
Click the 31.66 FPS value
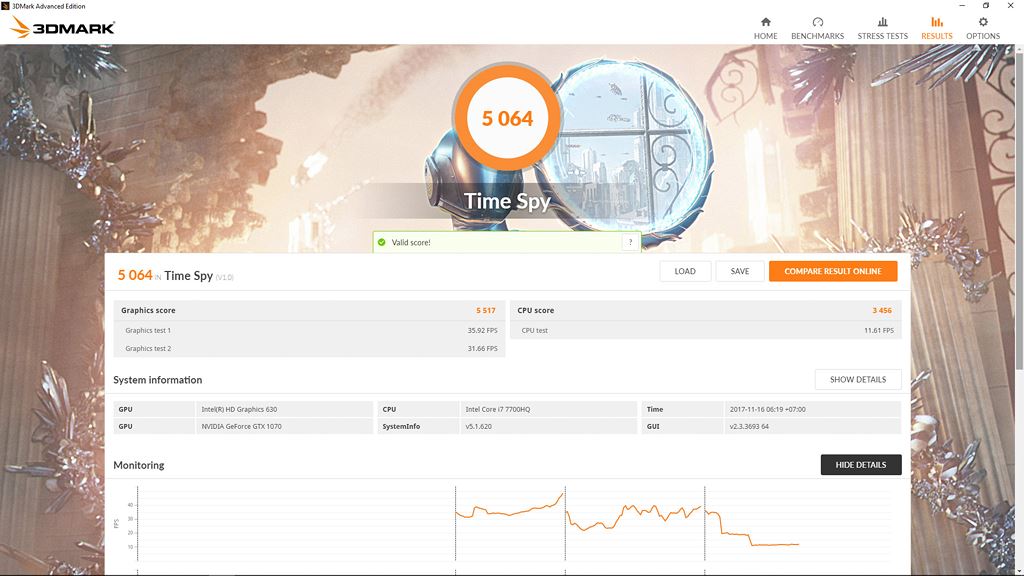point(482,349)
